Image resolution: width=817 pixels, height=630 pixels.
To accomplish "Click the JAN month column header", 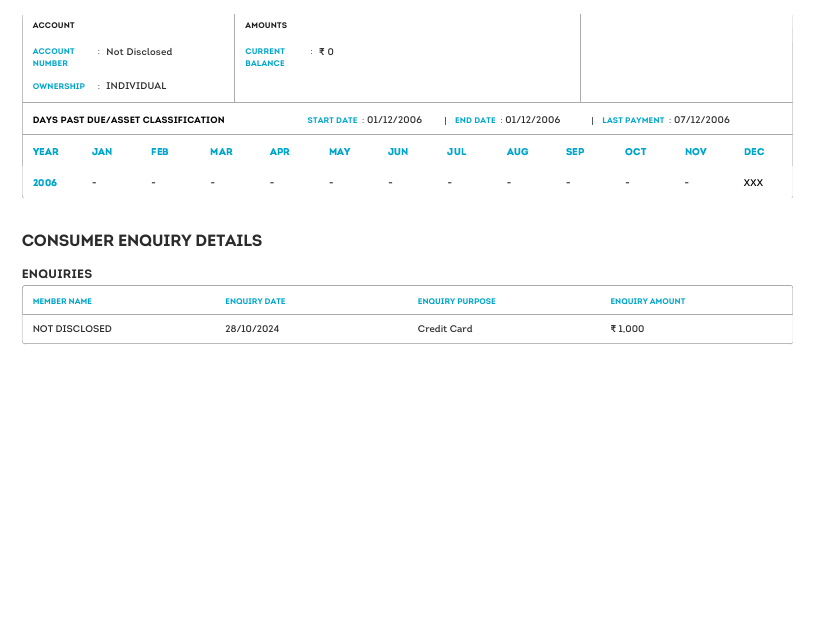I will [102, 152].
